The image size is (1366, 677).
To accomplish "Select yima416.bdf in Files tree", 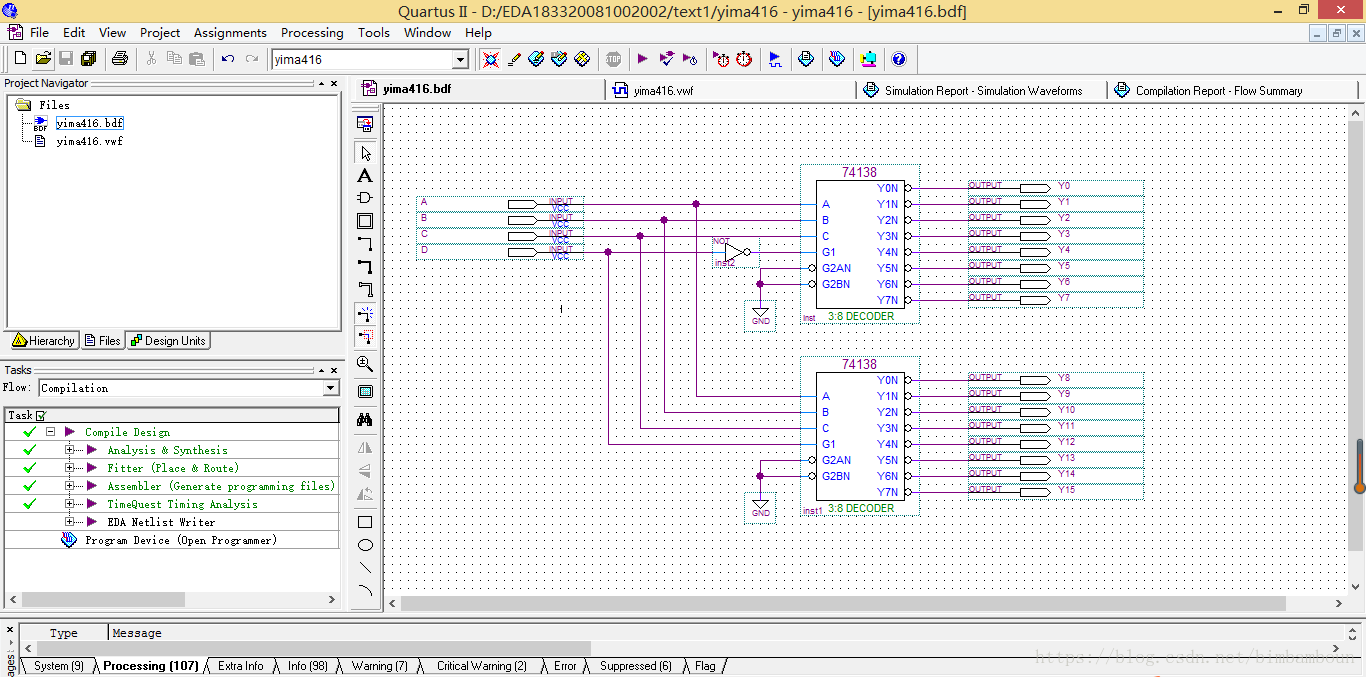I will tap(89, 123).
